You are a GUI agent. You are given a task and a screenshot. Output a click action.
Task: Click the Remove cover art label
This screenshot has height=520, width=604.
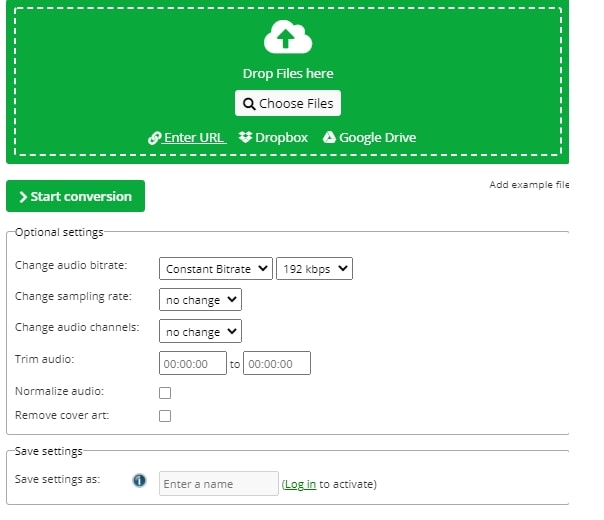point(62,415)
